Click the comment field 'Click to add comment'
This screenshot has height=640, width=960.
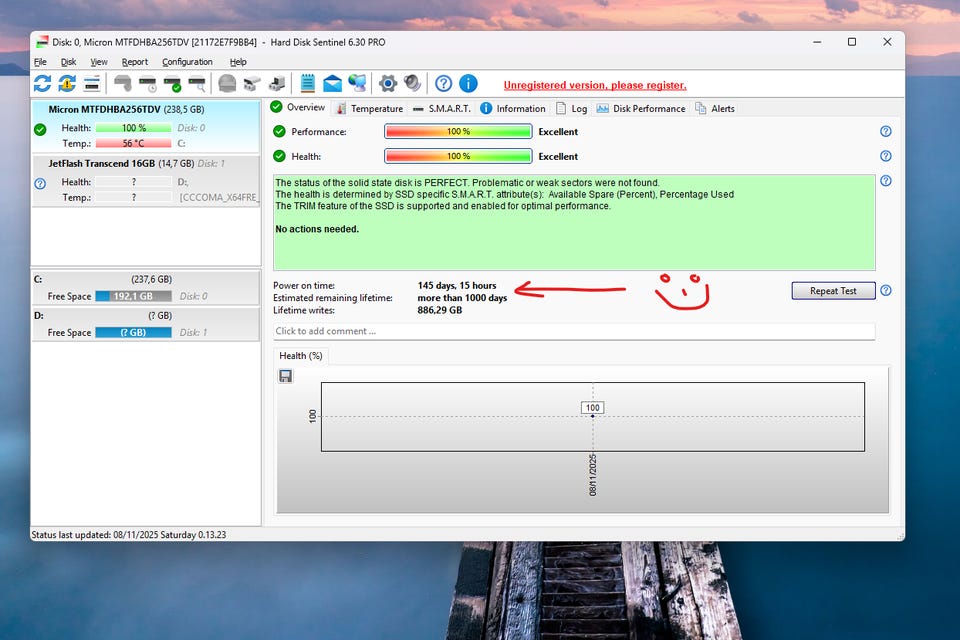tap(574, 331)
